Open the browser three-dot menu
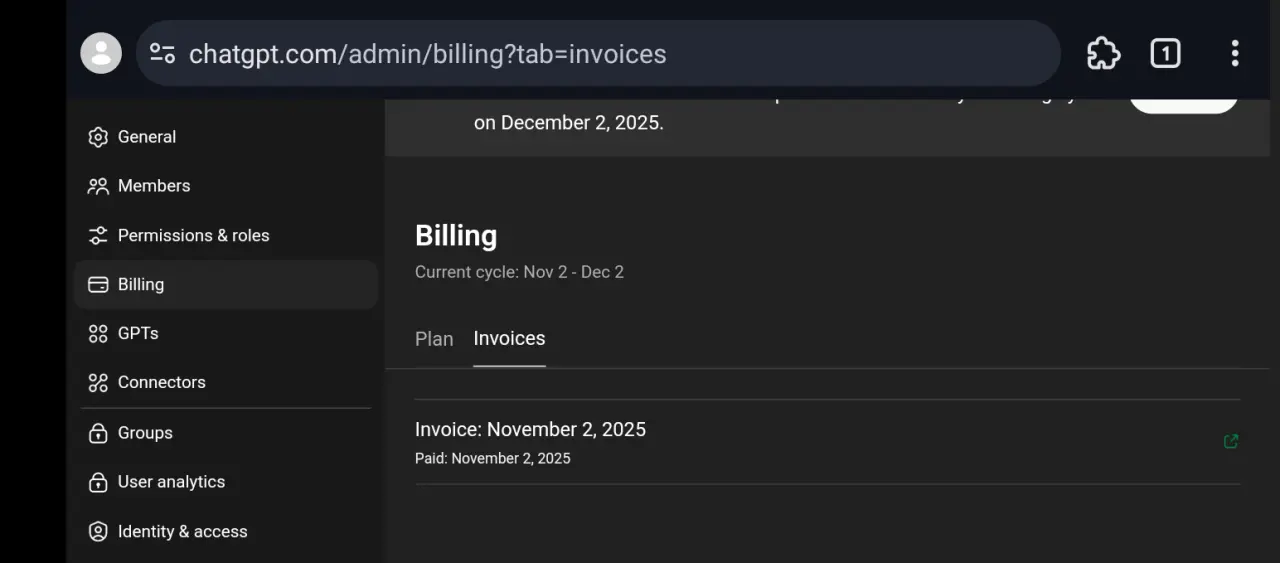Viewport: 1280px width, 563px height. pyautogui.click(x=1235, y=53)
